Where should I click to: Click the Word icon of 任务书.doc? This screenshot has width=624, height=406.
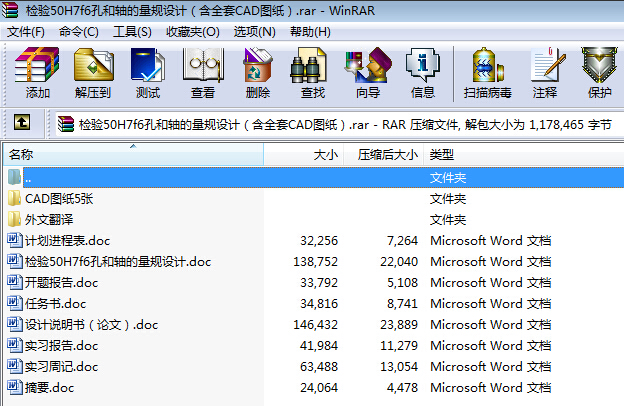(x=15, y=304)
